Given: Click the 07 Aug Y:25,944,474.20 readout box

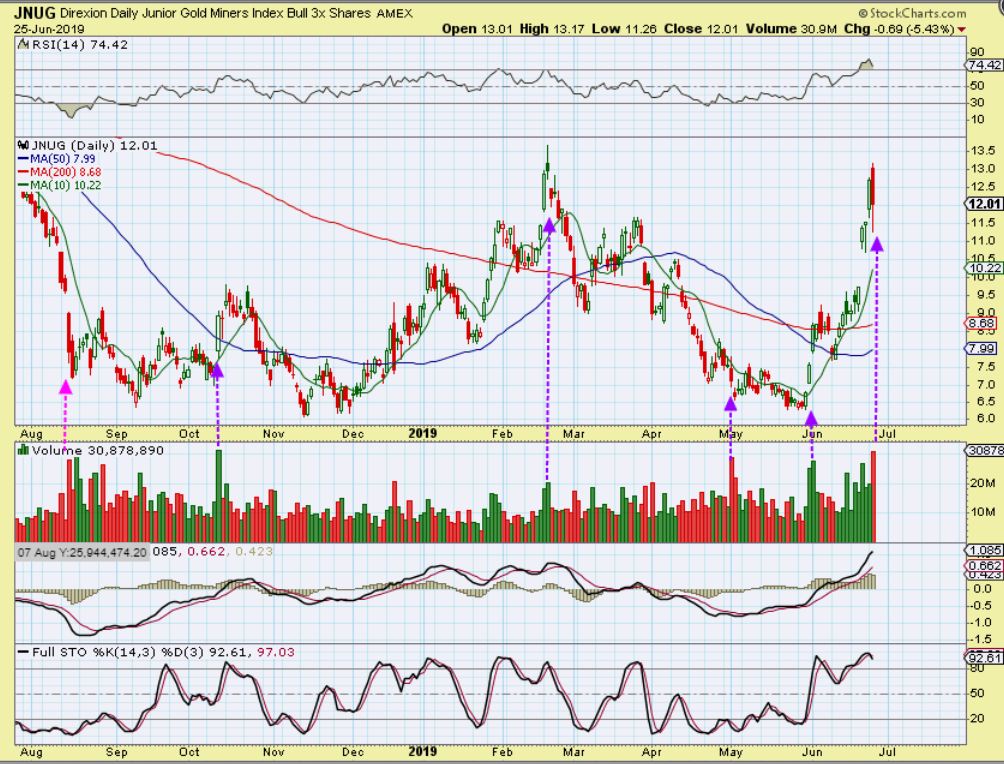Looking at the screenshot, I should (x=83, y=552).
